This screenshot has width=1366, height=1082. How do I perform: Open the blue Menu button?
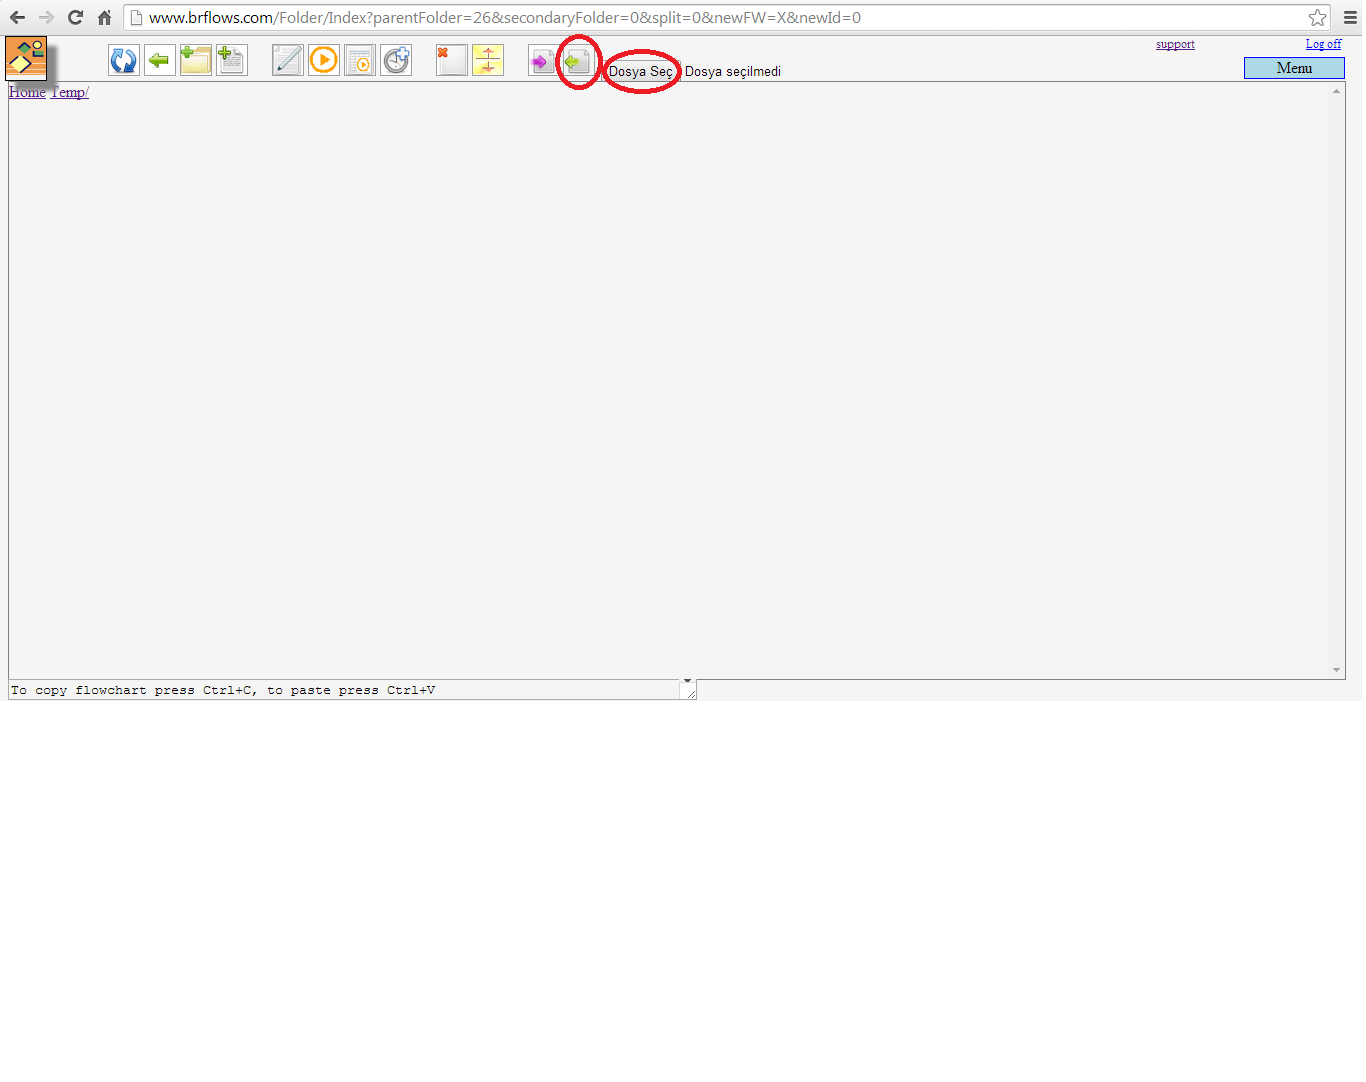click(x=1294, y=68)
